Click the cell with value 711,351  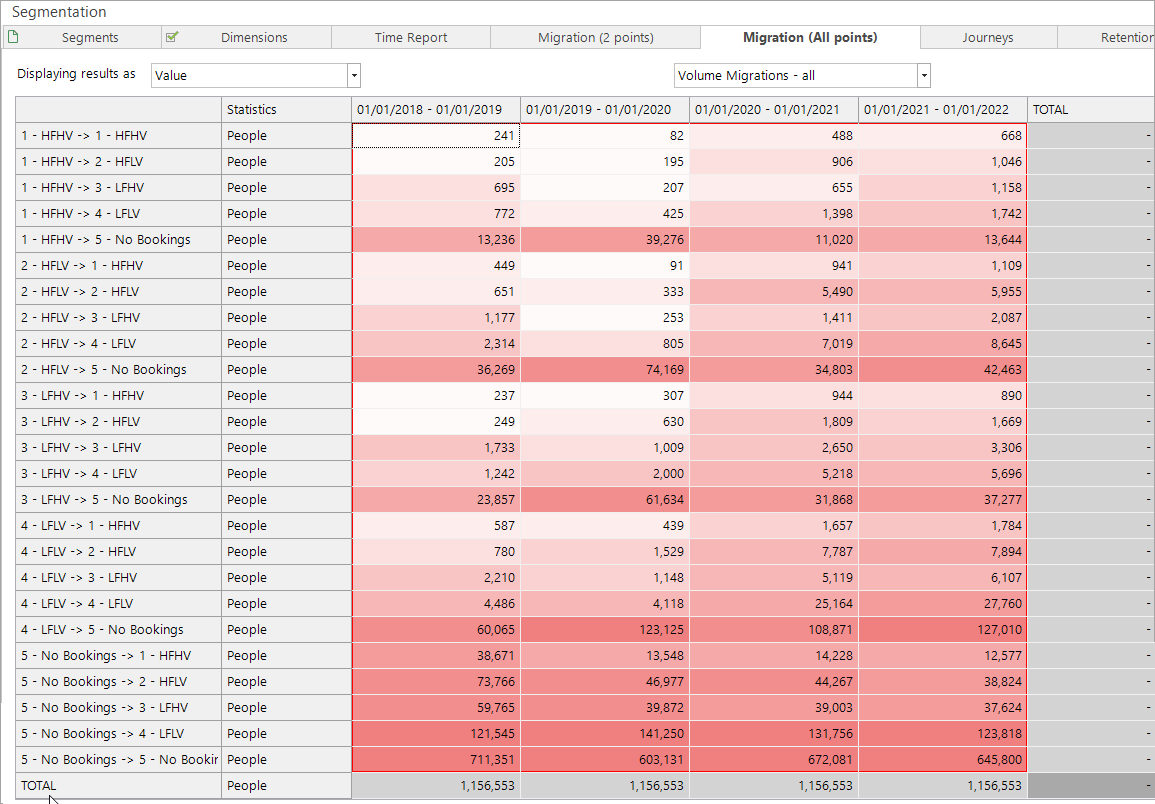[x=436, y=760]
